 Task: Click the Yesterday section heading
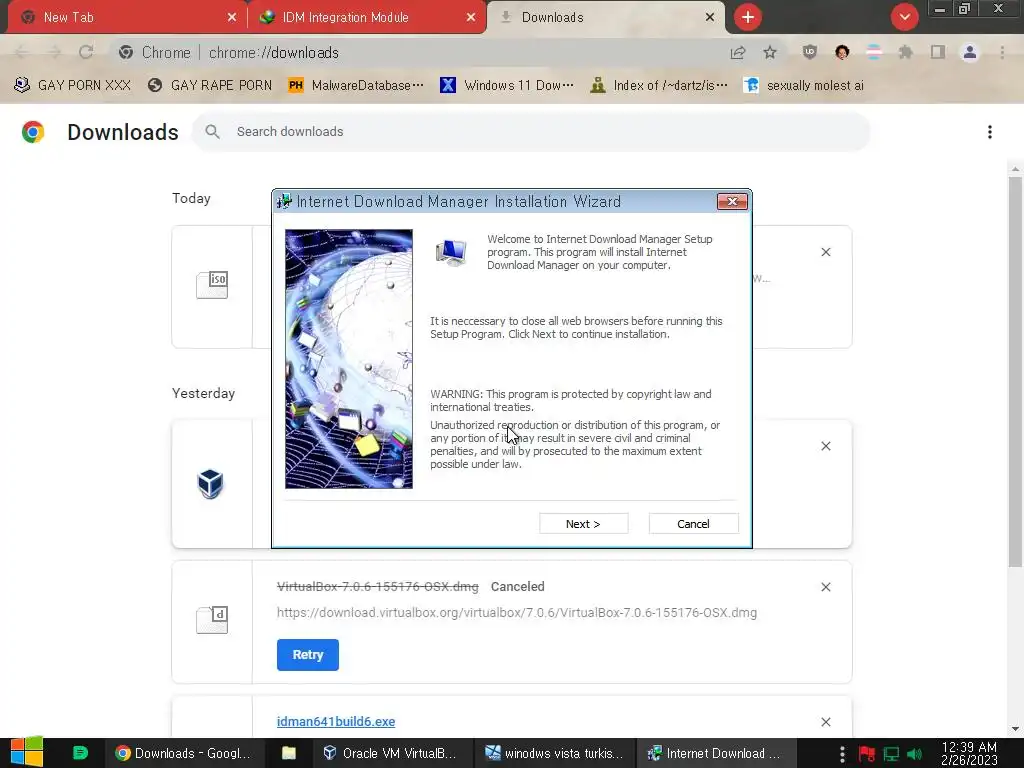(x=203, y=393)
